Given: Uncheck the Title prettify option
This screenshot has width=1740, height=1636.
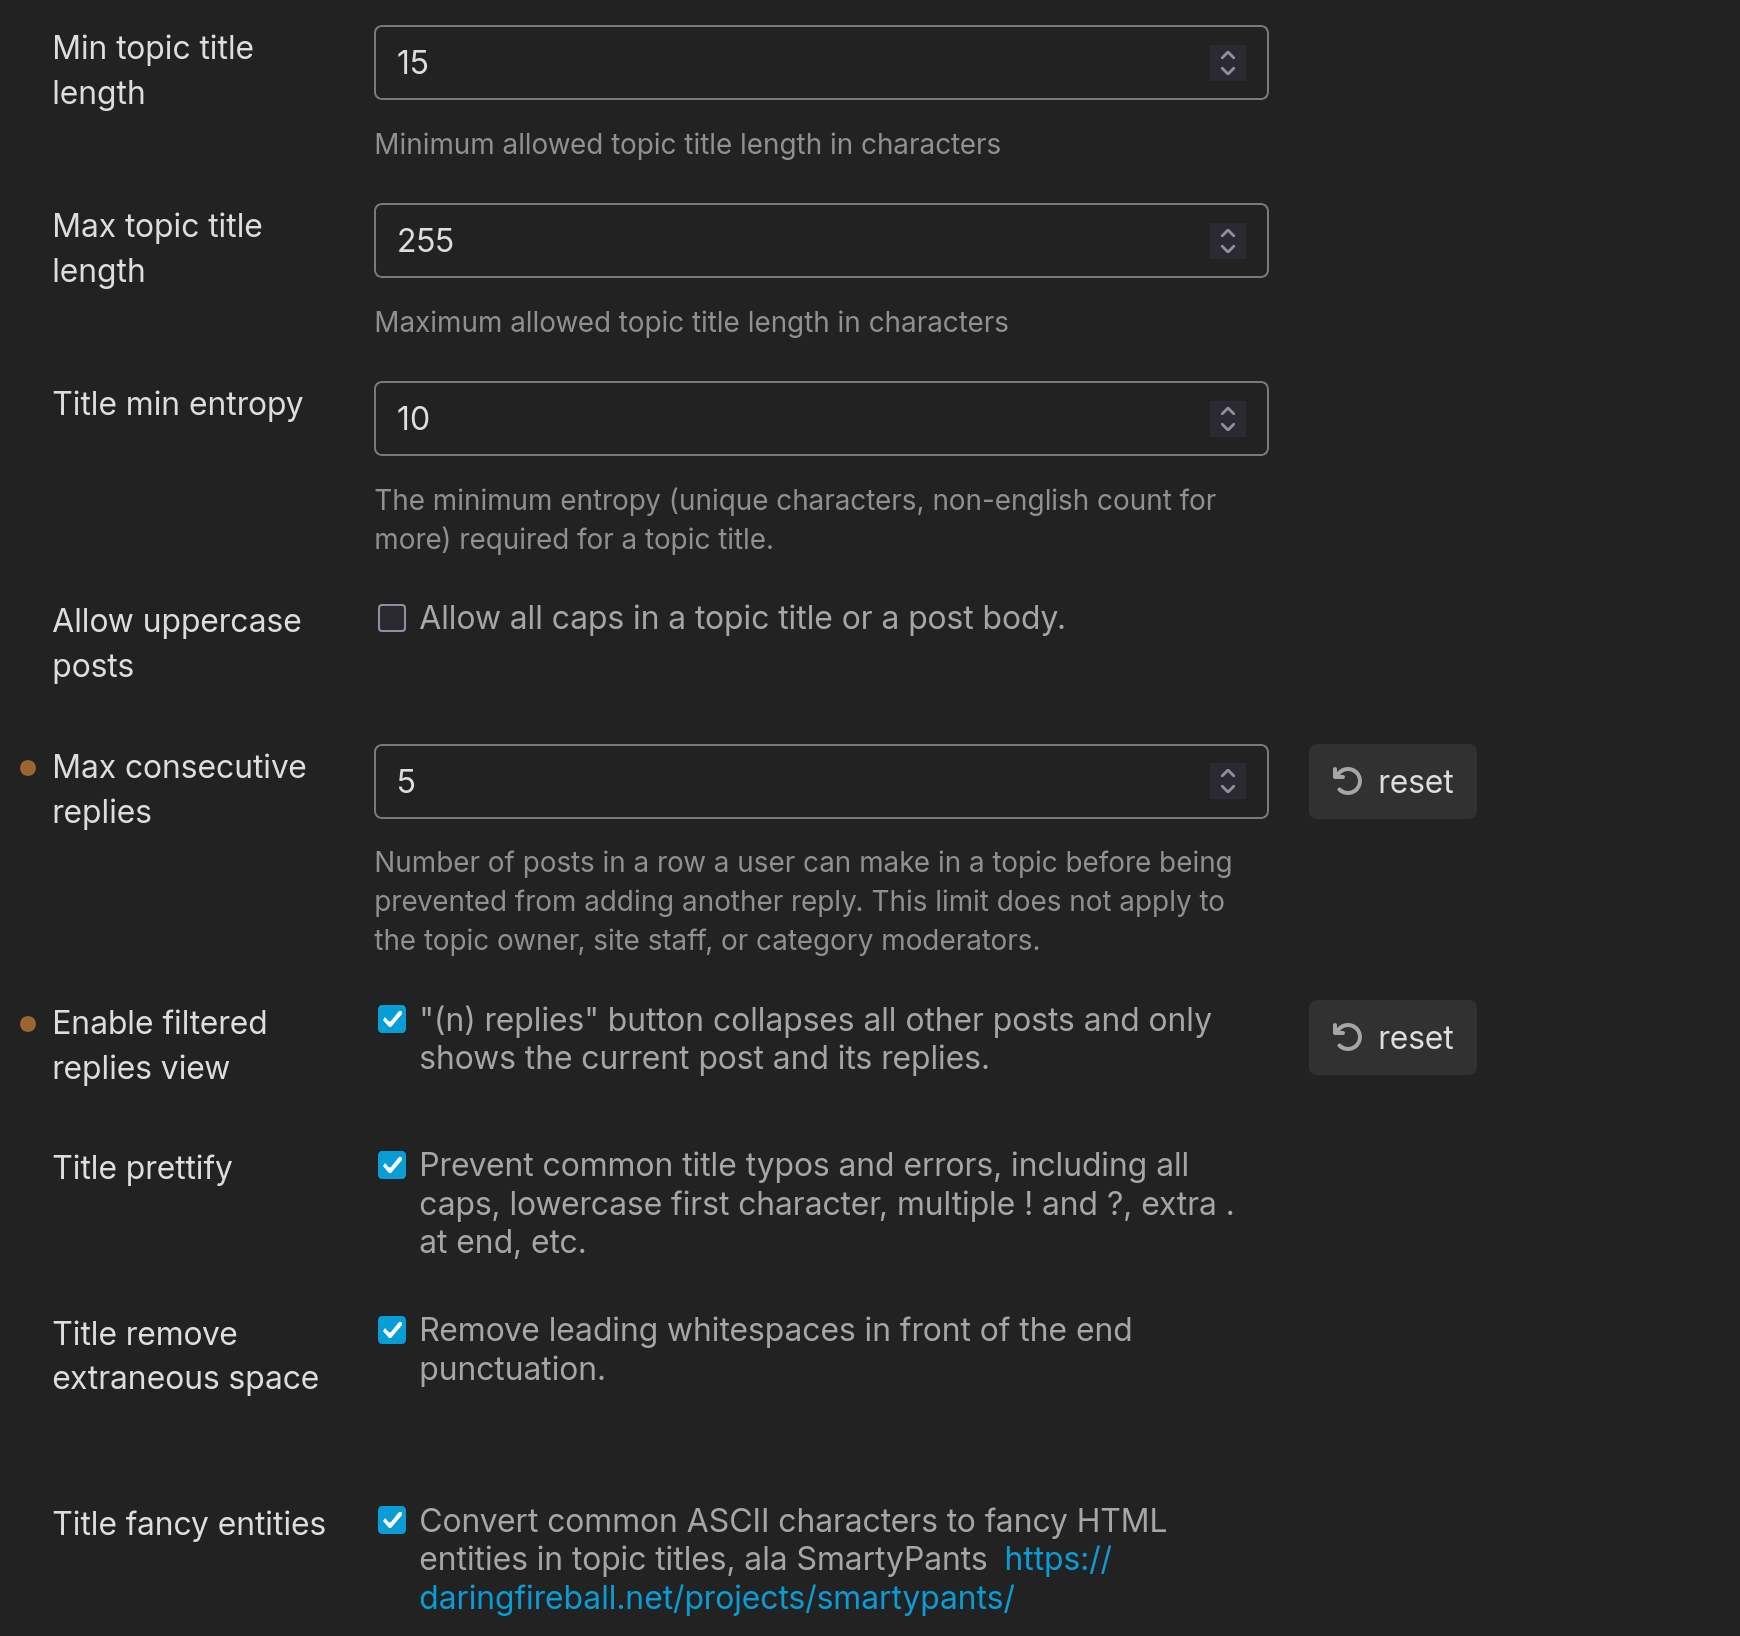Looking at the screenshot, I should pos(392,1166).
